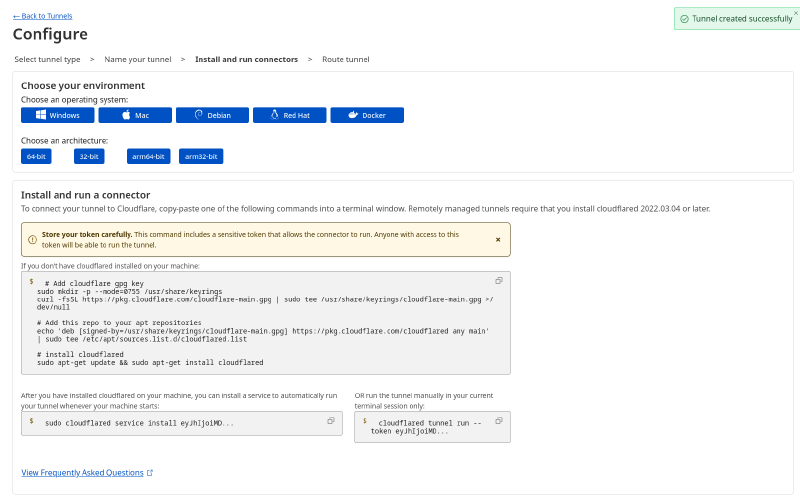
Task: Click the success checkmark icon in the notification
Action: tap(684, 19)
